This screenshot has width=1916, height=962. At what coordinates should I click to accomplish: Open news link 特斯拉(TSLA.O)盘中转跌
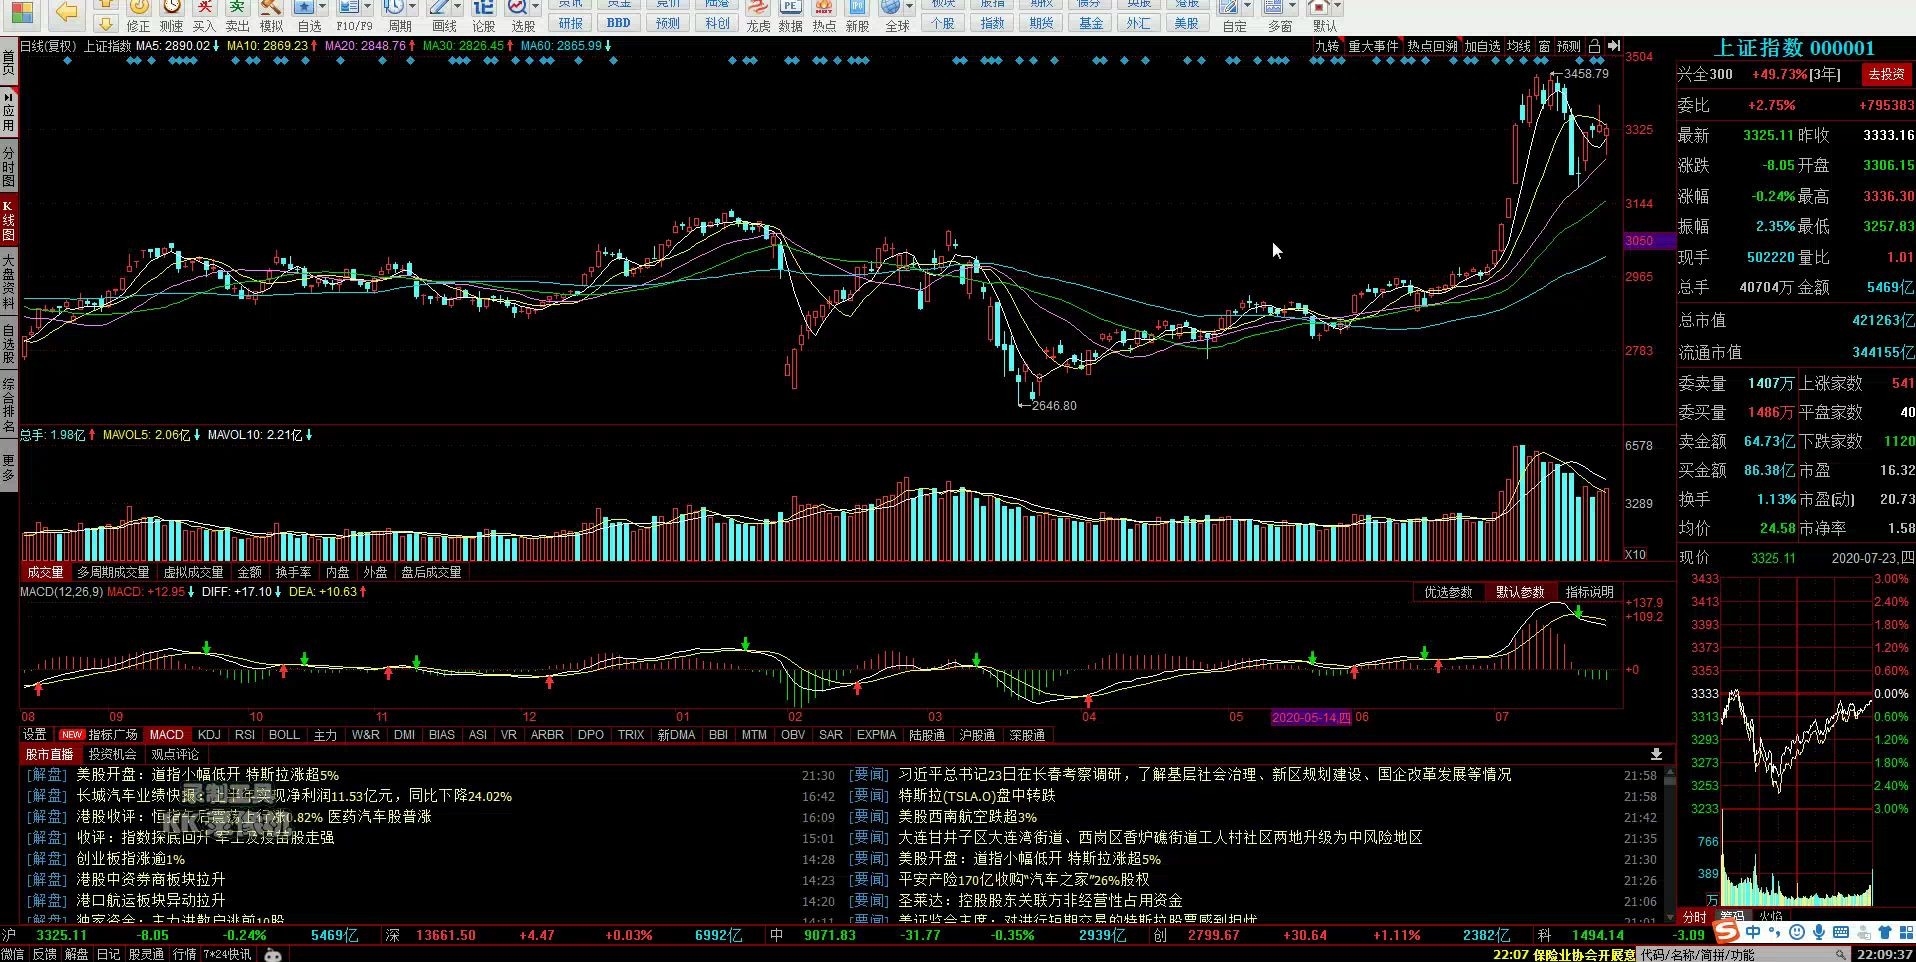click(x=976, y=796)
